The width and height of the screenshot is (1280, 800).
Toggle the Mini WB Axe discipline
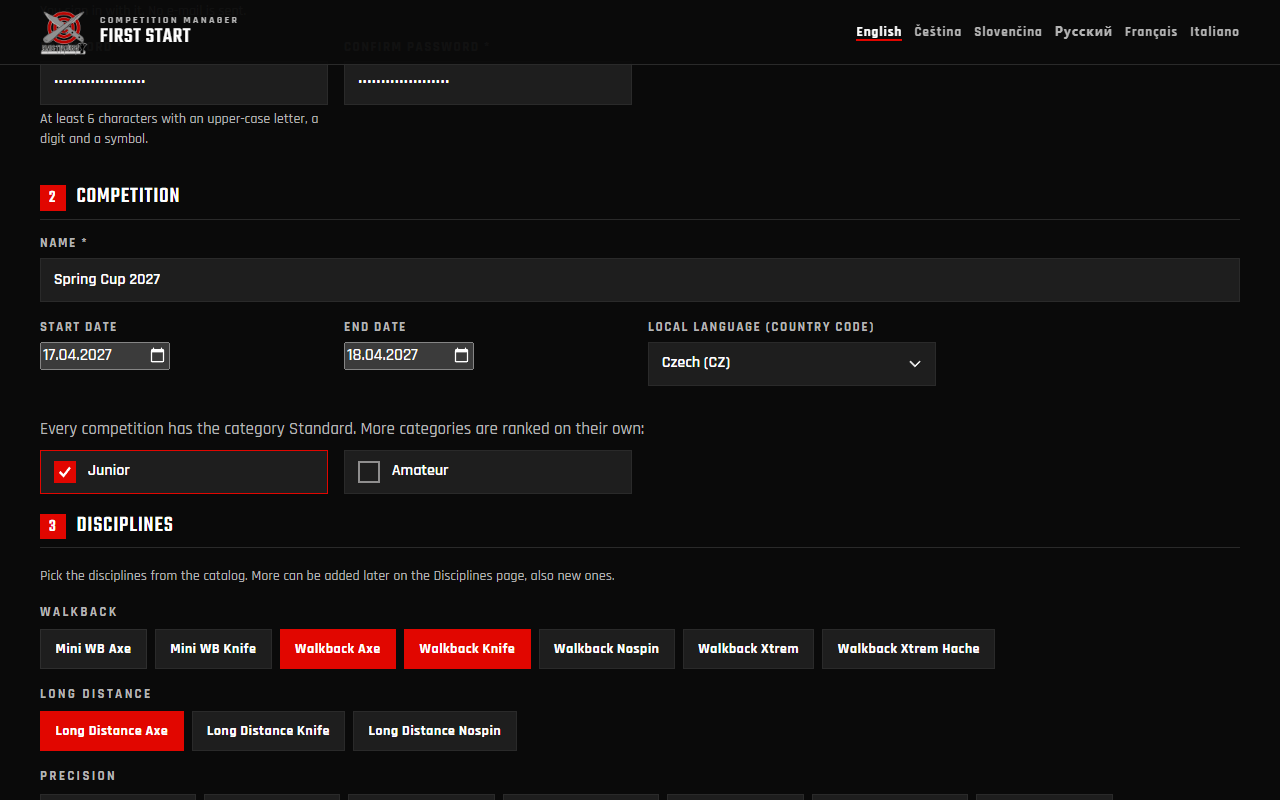(x=93, y=649)
